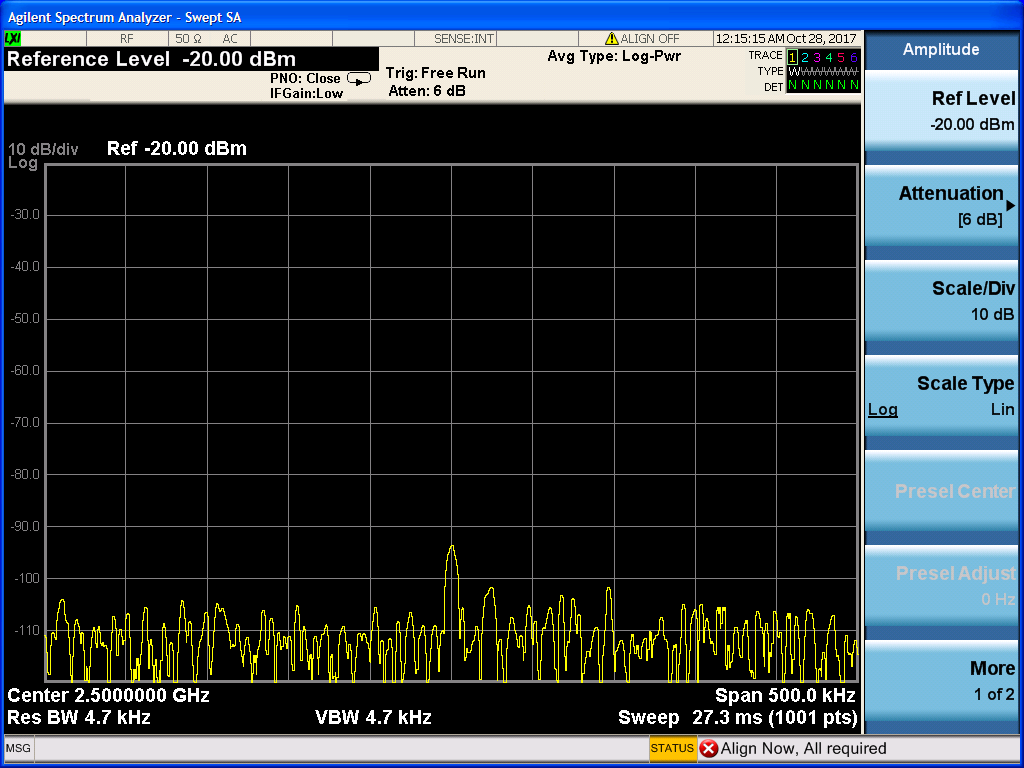Screen dimensions: 1024x768
Task: Click the red error icon beside Align Now
Action: [x=709, y=748]
